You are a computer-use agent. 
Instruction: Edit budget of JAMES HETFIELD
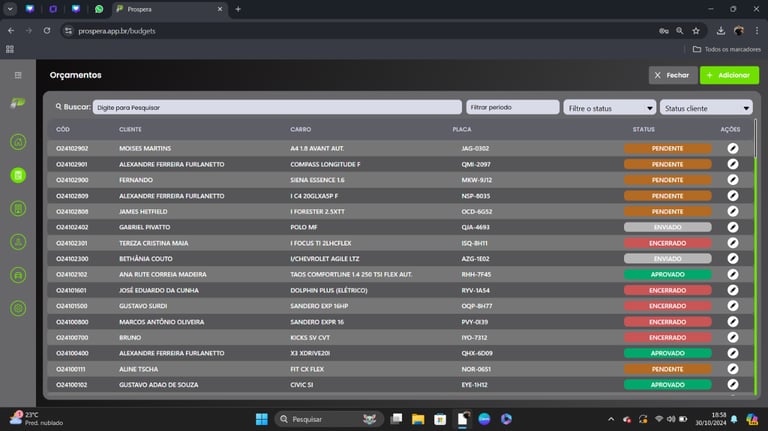[733, 212]
